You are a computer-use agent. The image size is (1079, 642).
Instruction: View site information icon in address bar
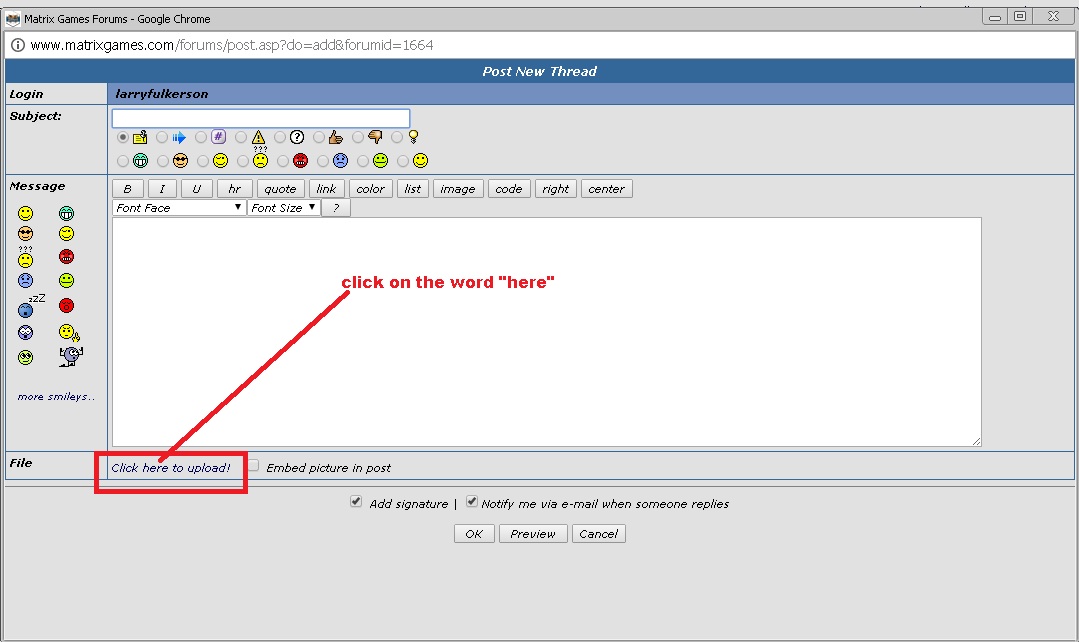pos(17,45)
